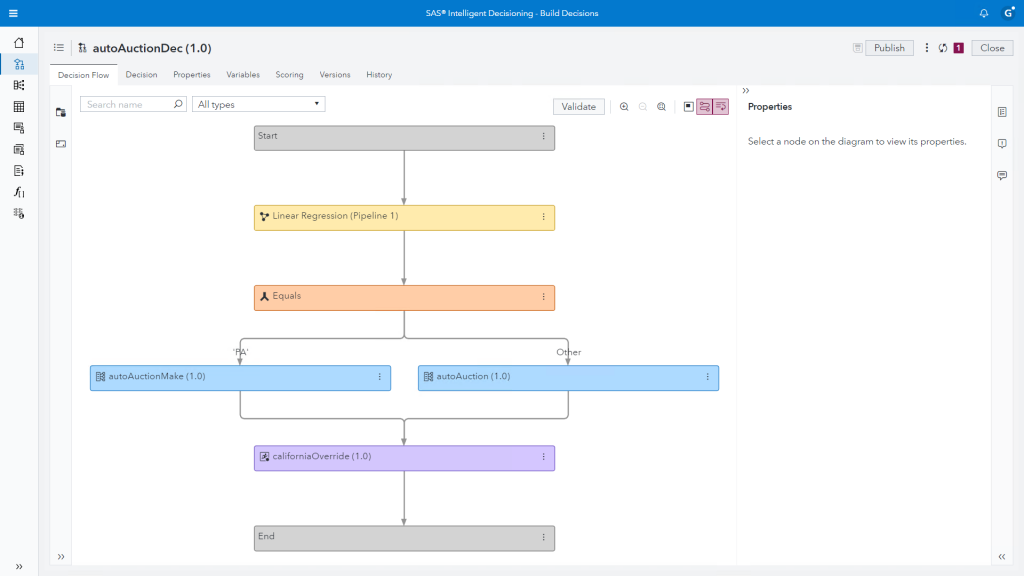1024x576 pixels.
Task: Publish the autoAuctionDec decision
Action: (x=888, y=47)
